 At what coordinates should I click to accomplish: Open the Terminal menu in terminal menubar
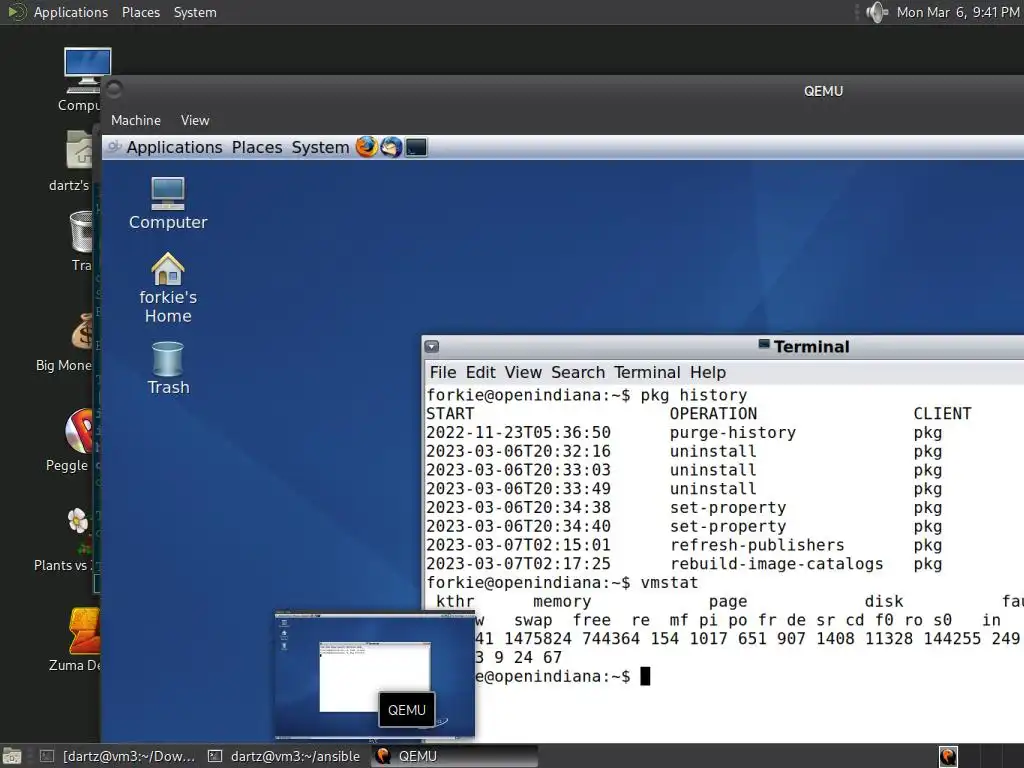pyautogui.click(x=647, y=372)
